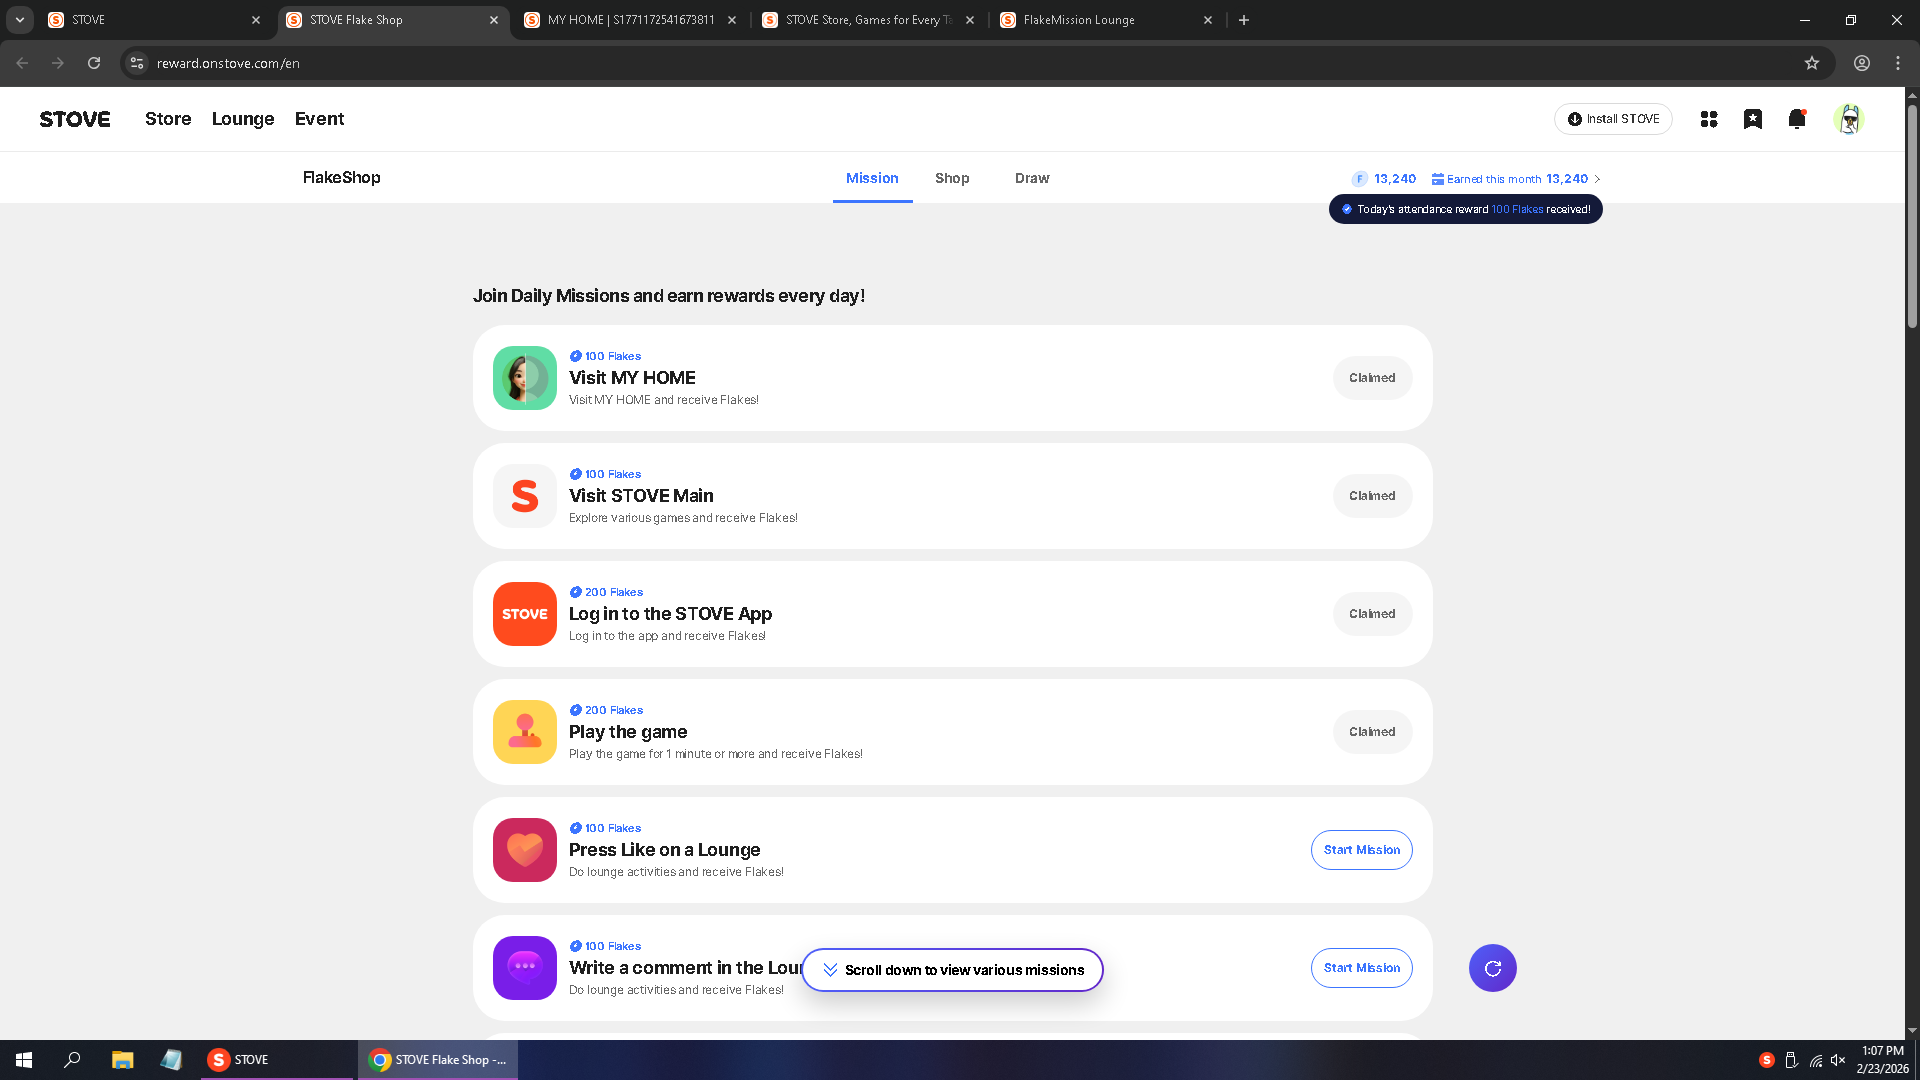
Task: Open the browser tab search dropdown
Action: 20,20
